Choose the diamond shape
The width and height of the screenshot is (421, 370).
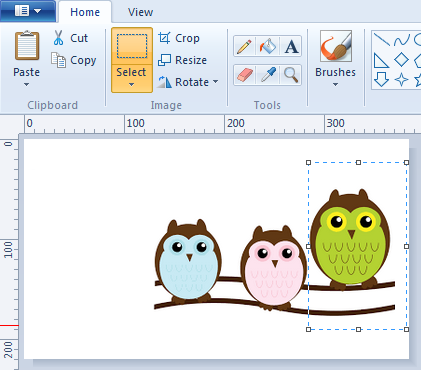point(401,60)
